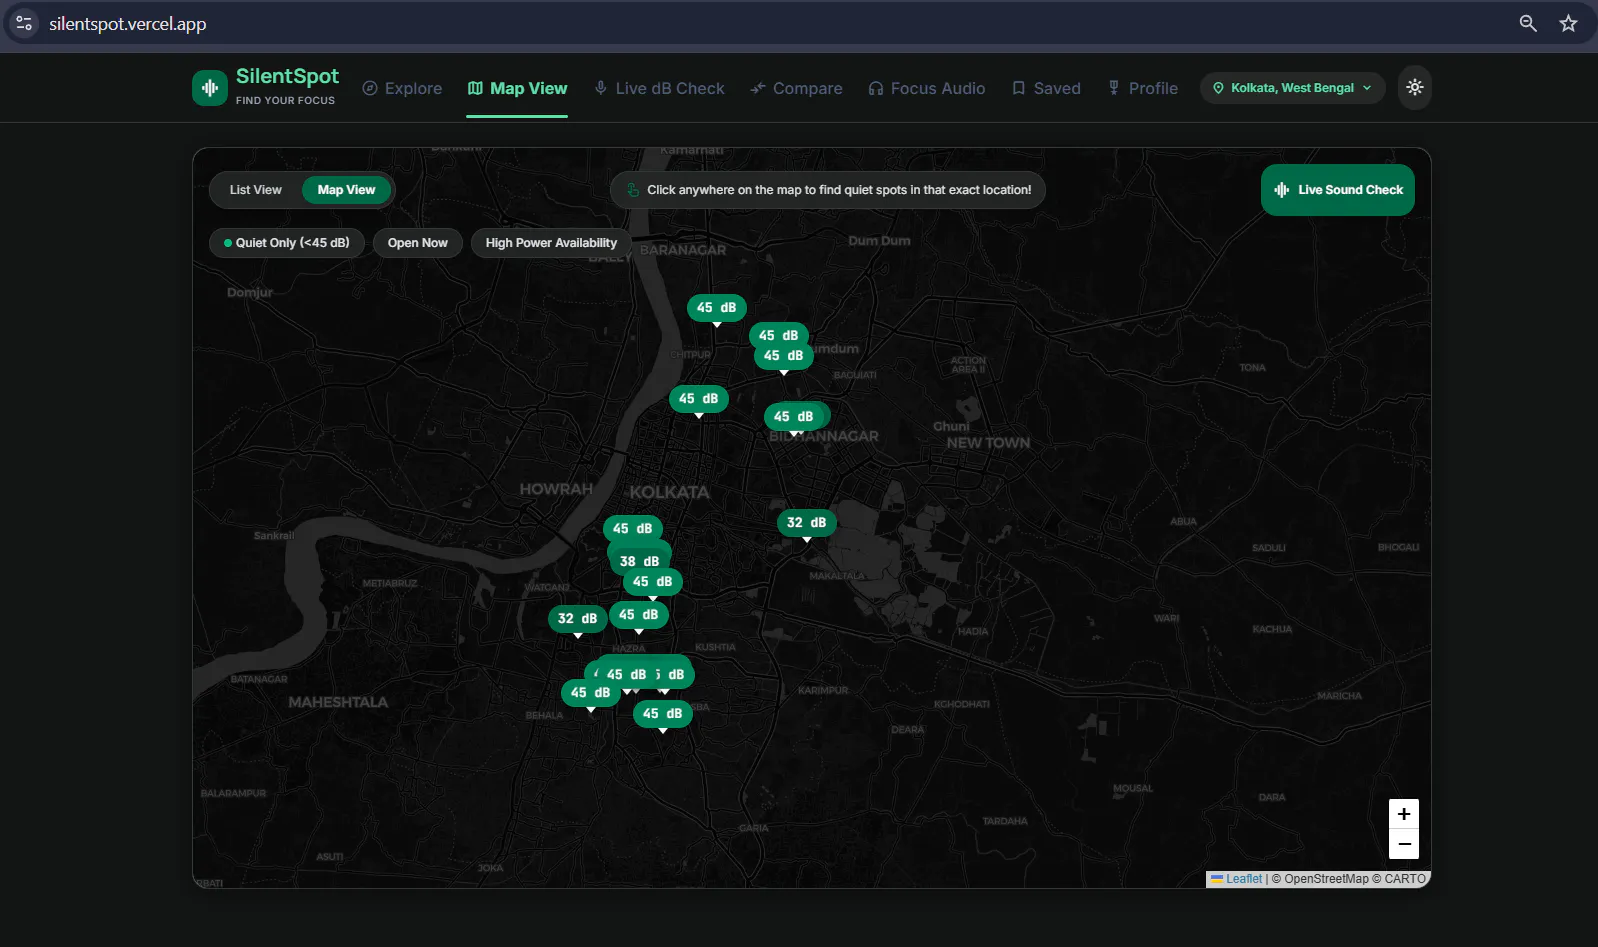This screenshot has width=1598, height=947.
Task: Go to Live dB Check
Action: pyautogui.click(x=659, y=88)
